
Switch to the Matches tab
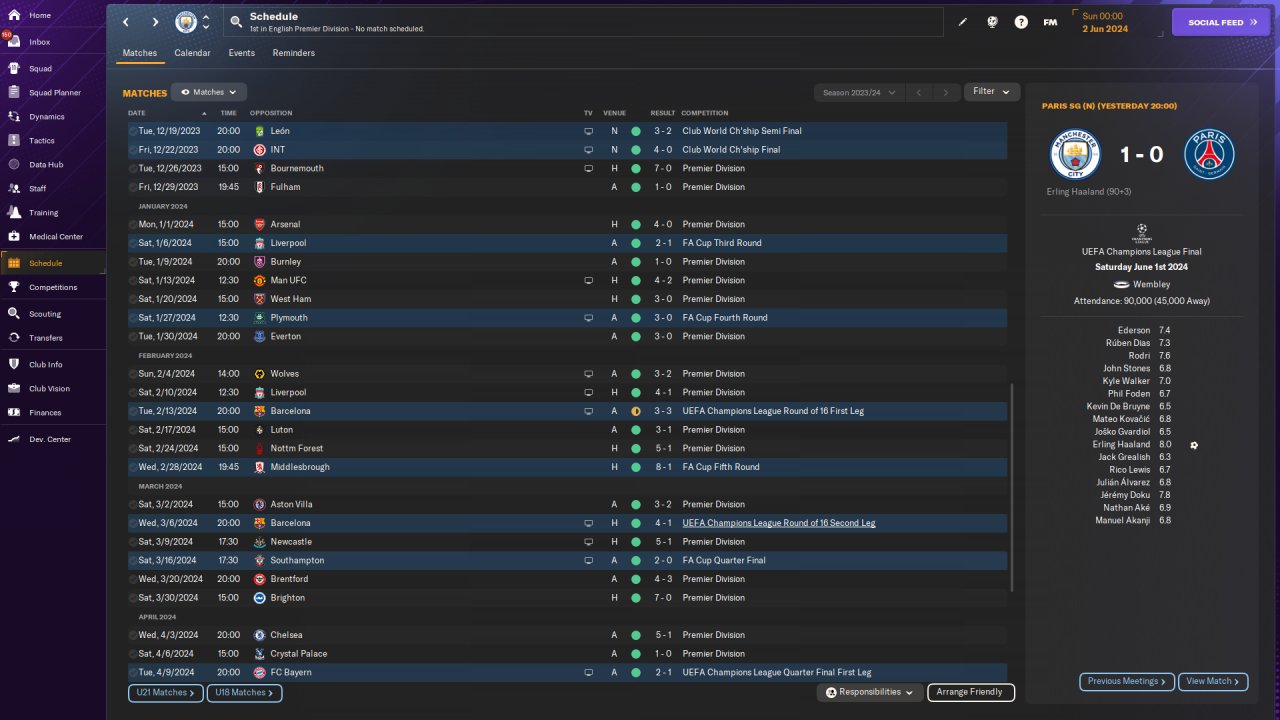click(140, 53)
